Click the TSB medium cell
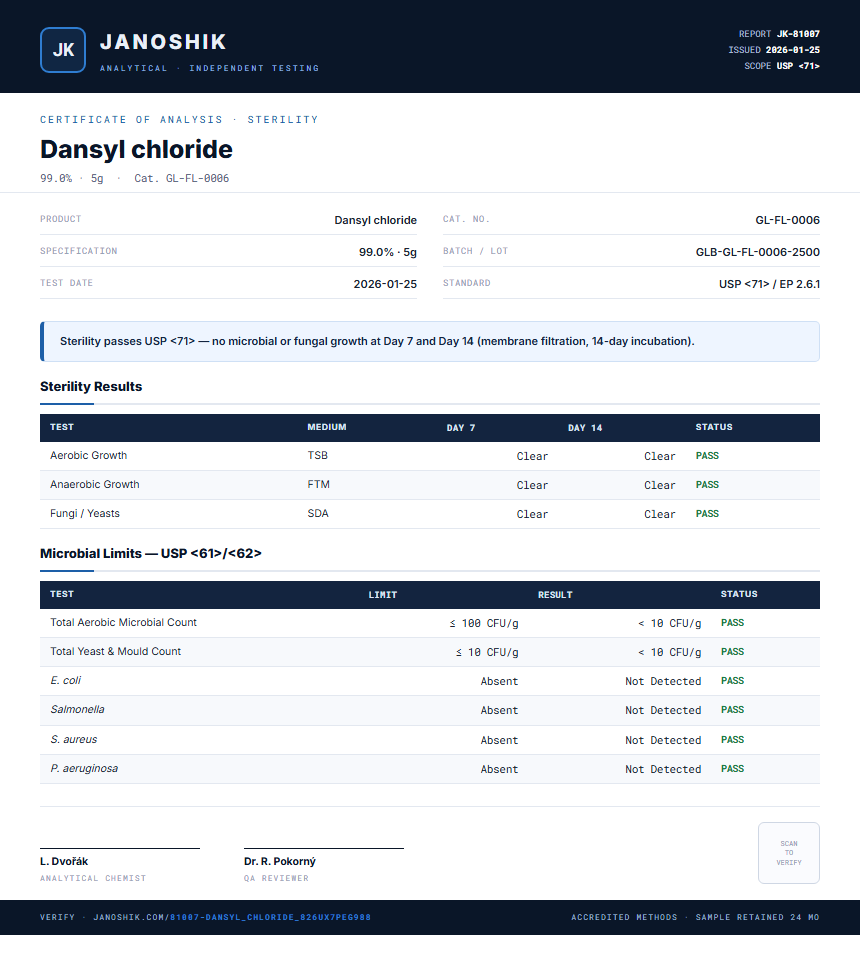860x963 pixels. [x=318, y=455]
